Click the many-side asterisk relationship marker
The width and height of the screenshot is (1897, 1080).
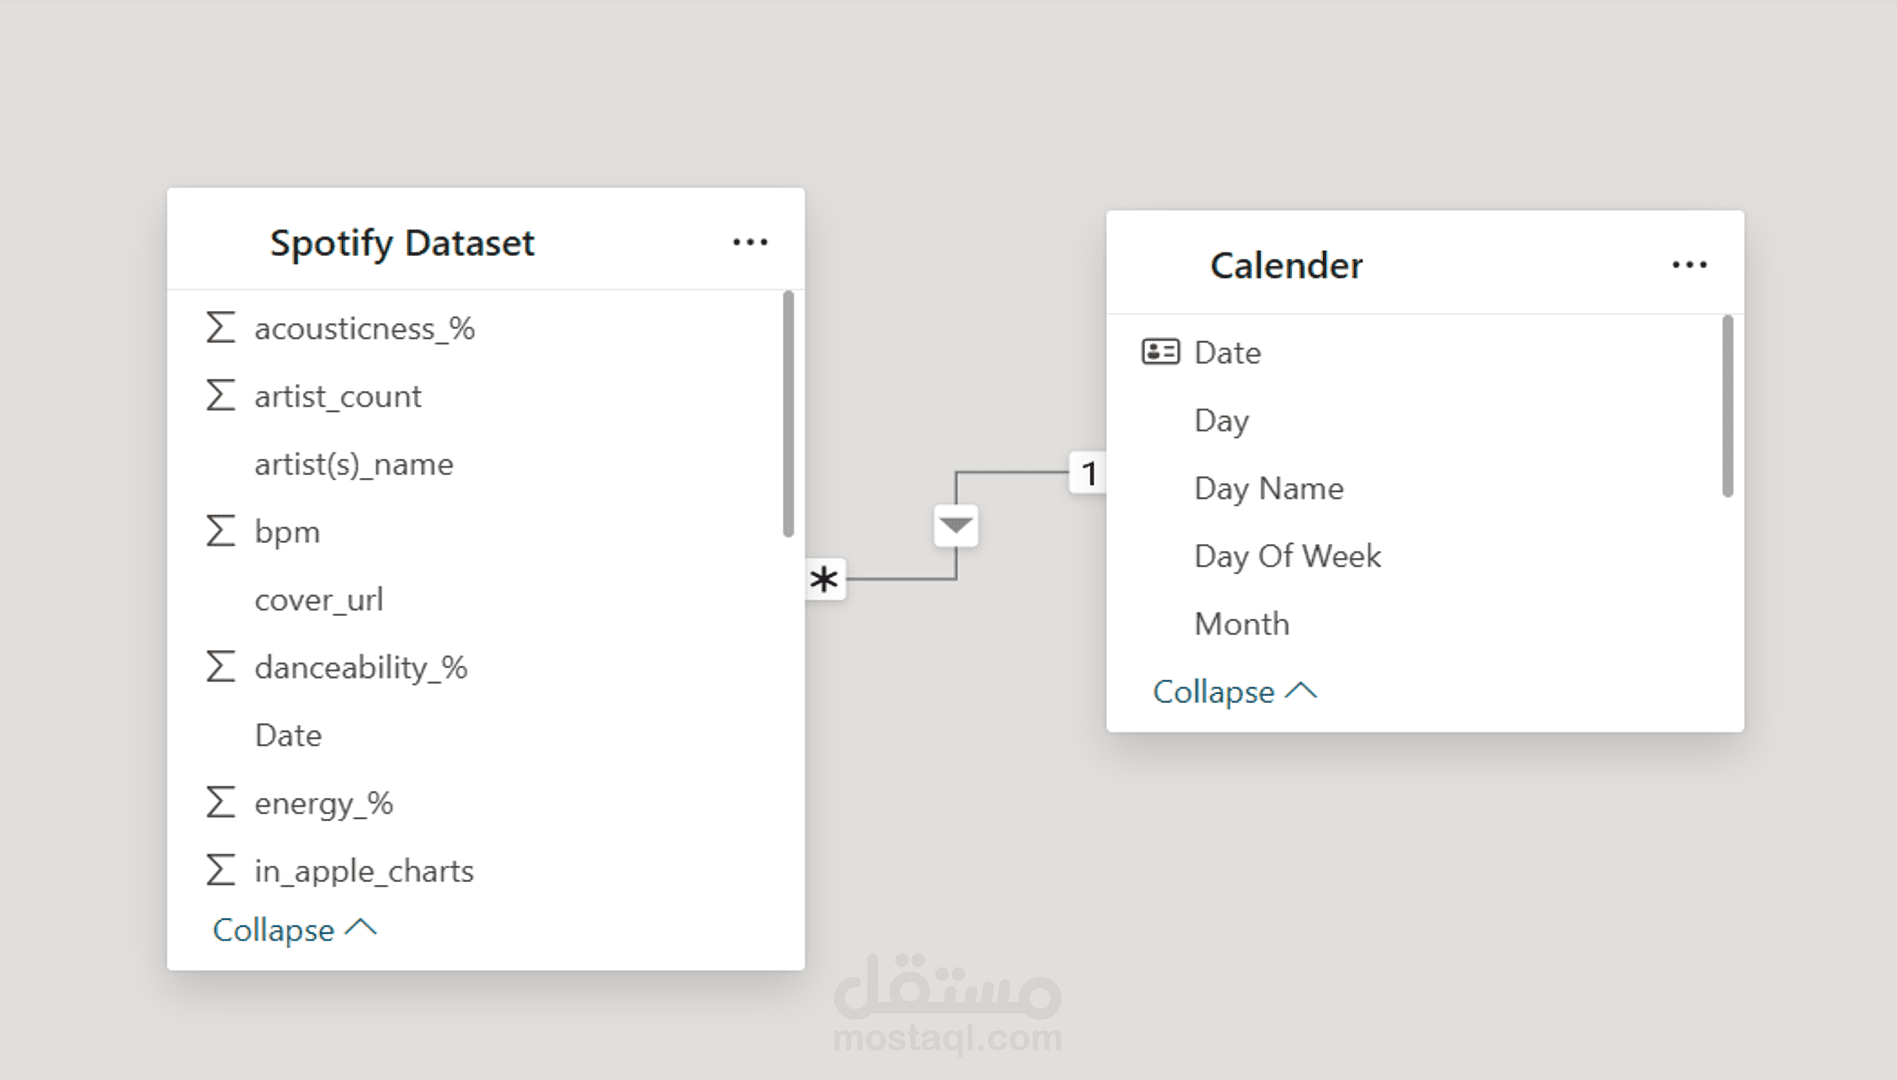click(x=824, y=580)
